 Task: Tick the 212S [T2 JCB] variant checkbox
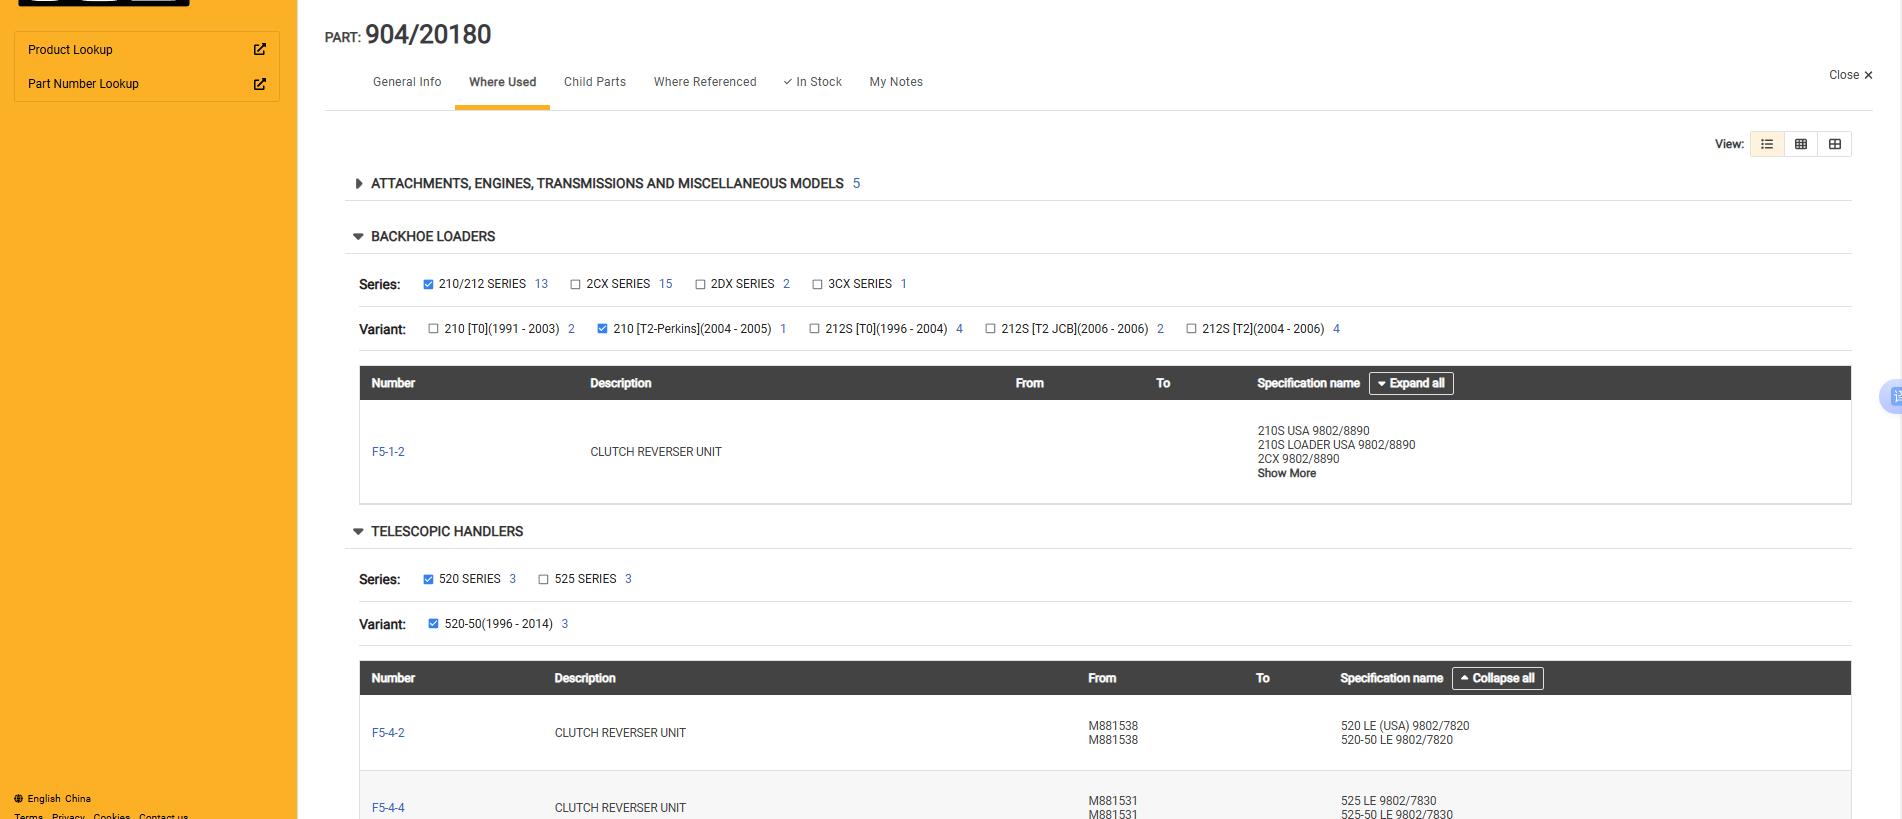tap(990, 329)
